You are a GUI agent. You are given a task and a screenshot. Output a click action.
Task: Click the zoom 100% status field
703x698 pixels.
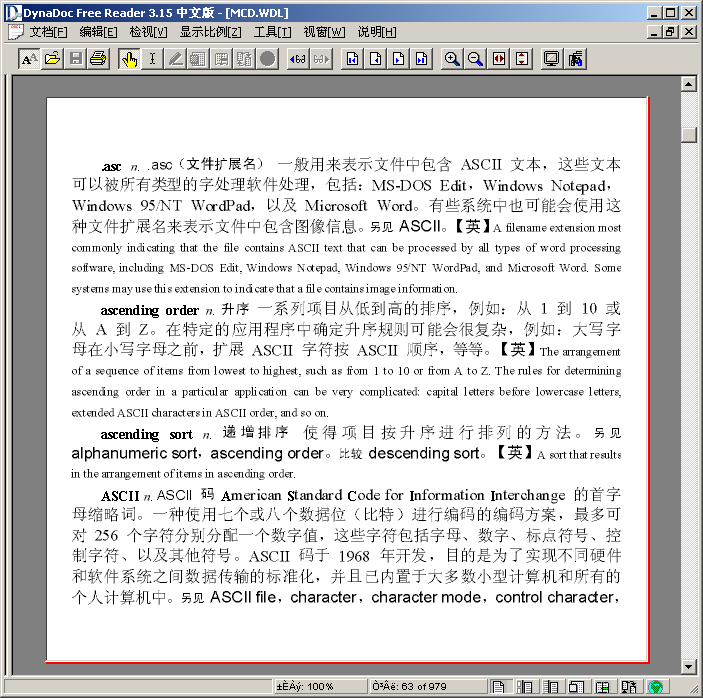coord(320,686)
